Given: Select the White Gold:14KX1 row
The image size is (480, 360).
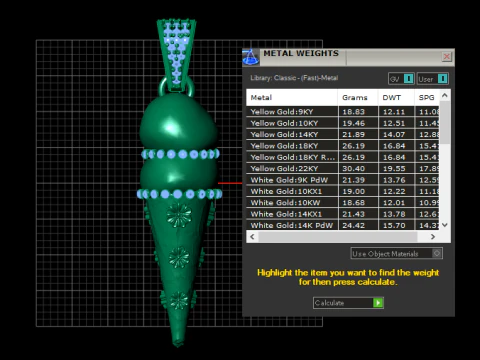Looking at the screenshot, I should point(343,214).
